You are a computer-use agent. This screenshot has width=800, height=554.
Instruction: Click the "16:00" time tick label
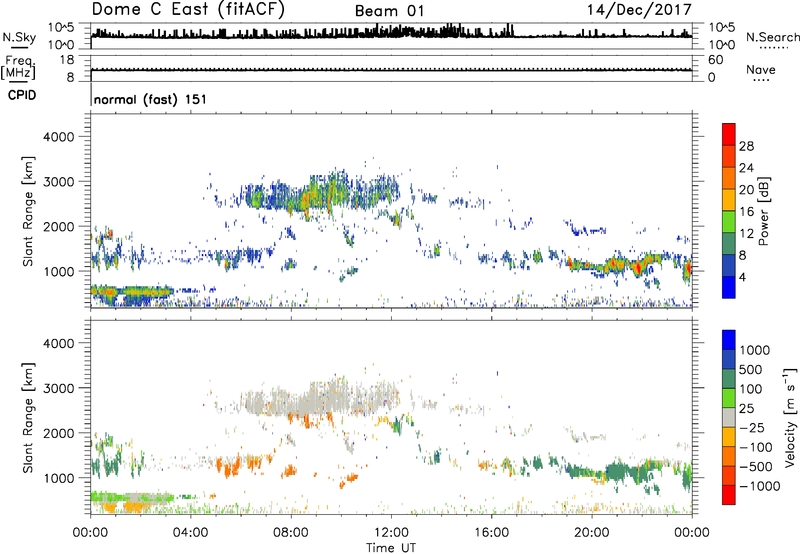pyautogui.click(x=491, y=533)
